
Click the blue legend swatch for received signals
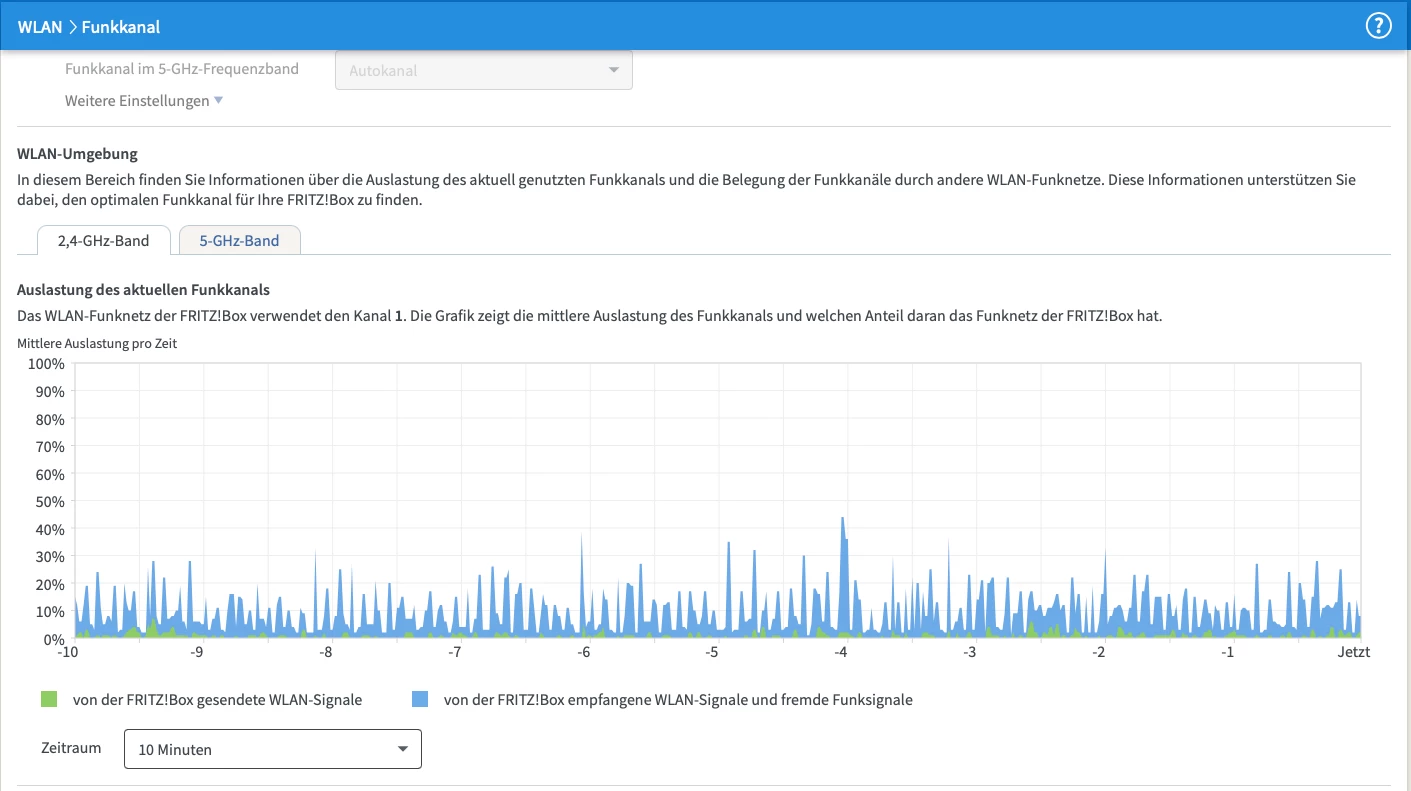(x=420, y=700)
